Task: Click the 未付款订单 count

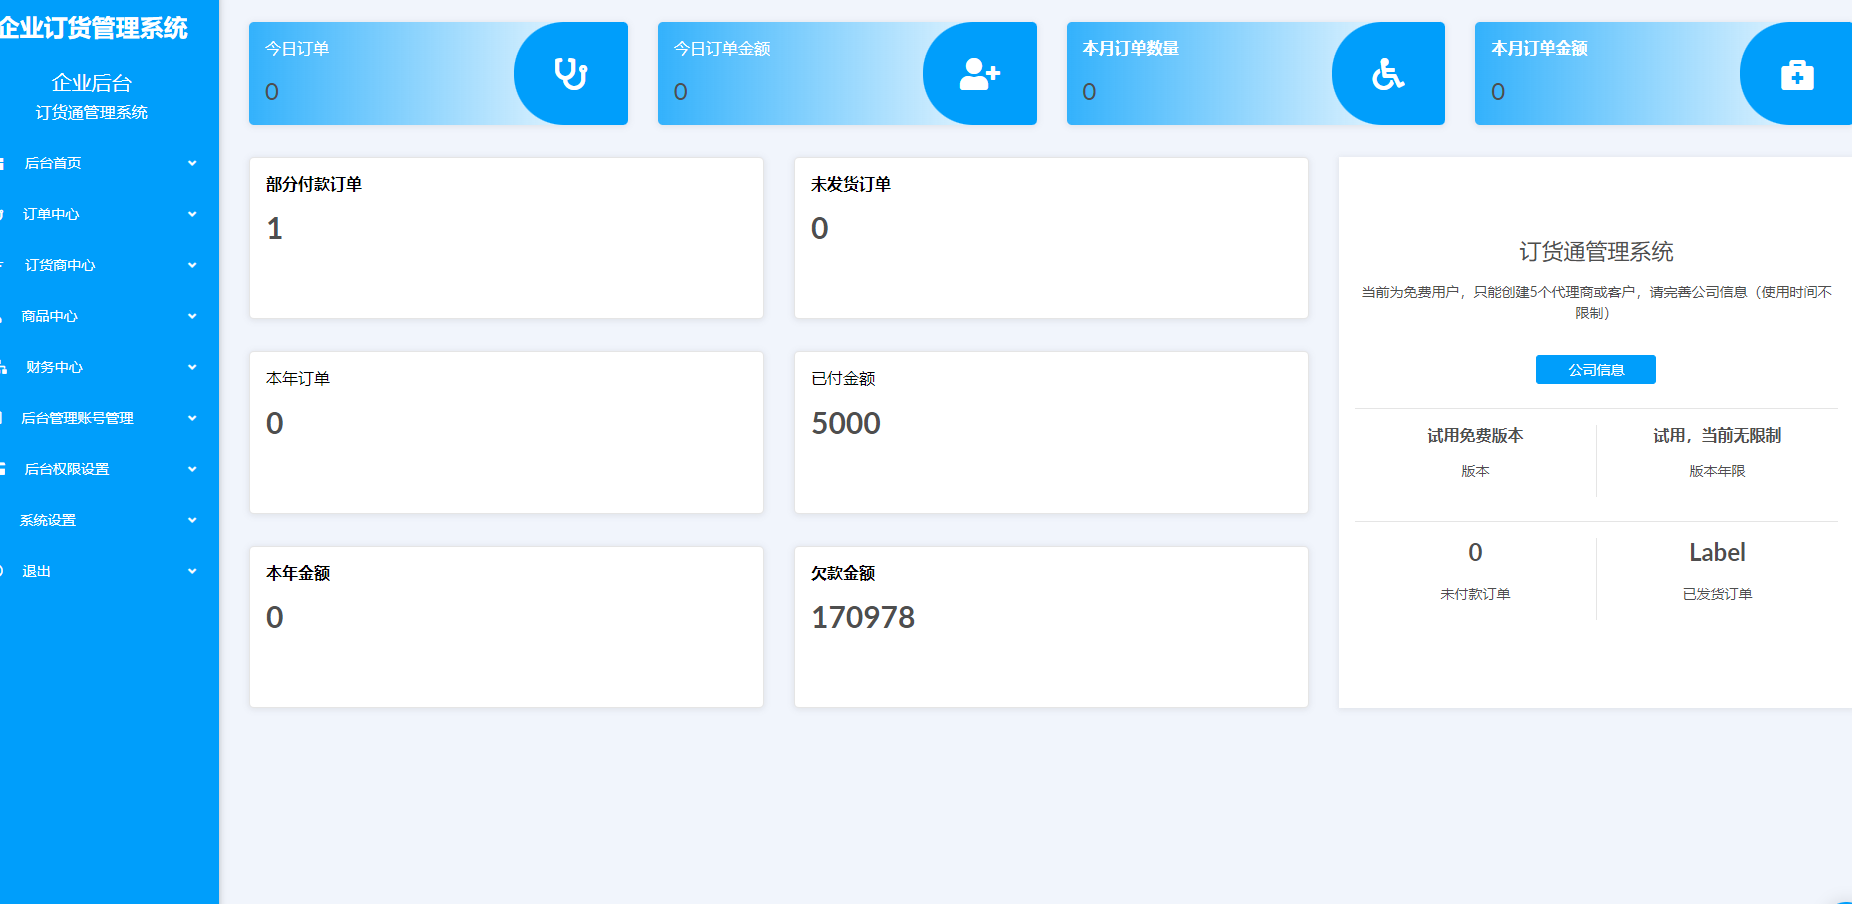Action: click(x=1475, y=553)
